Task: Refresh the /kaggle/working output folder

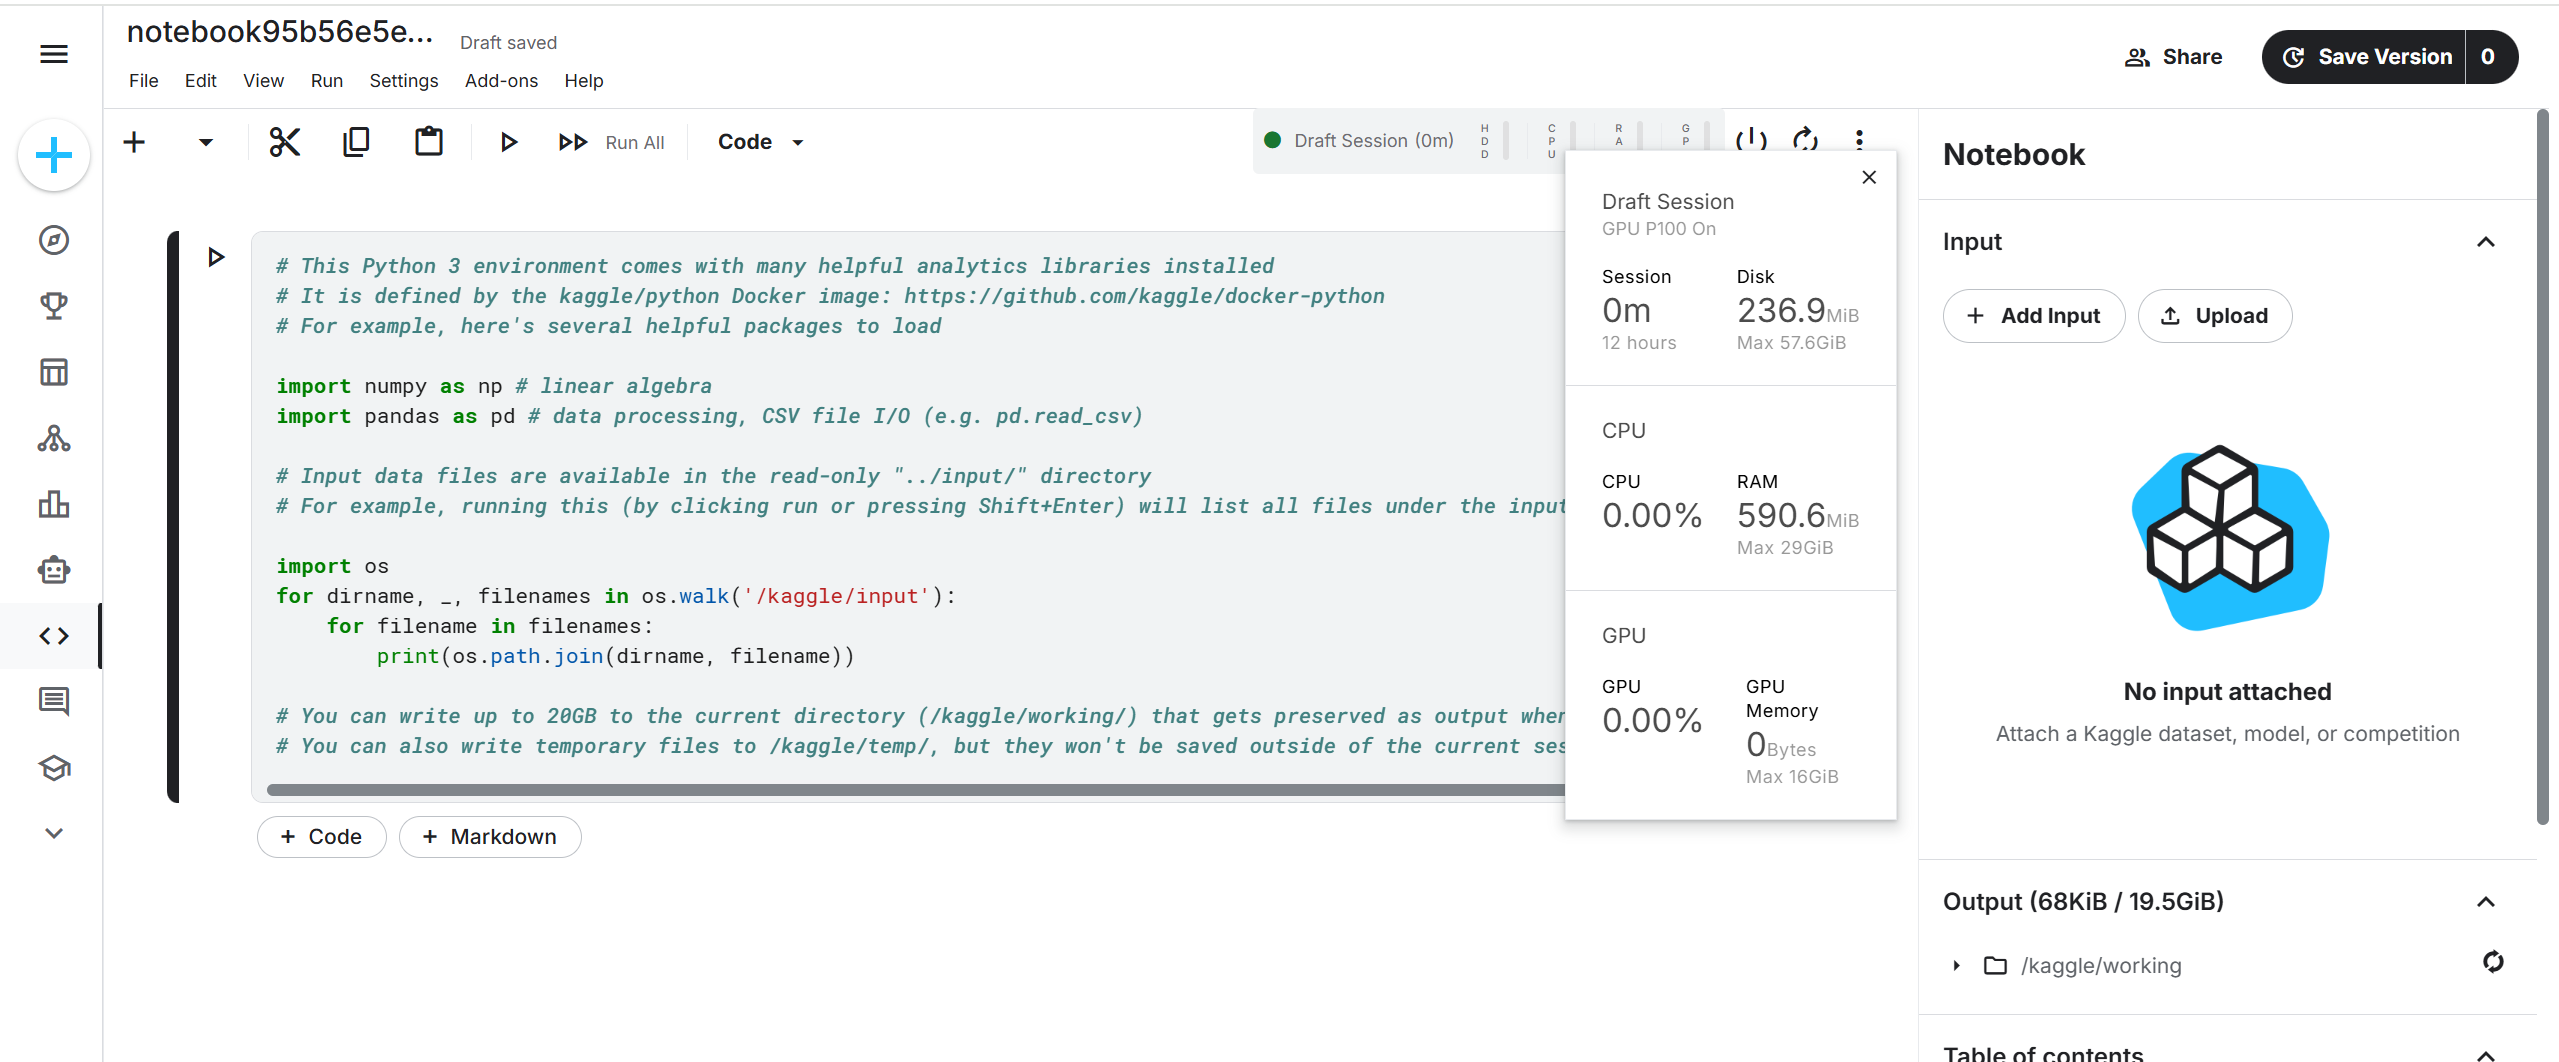Action: pyautogui.click(x=2493, y=962)
